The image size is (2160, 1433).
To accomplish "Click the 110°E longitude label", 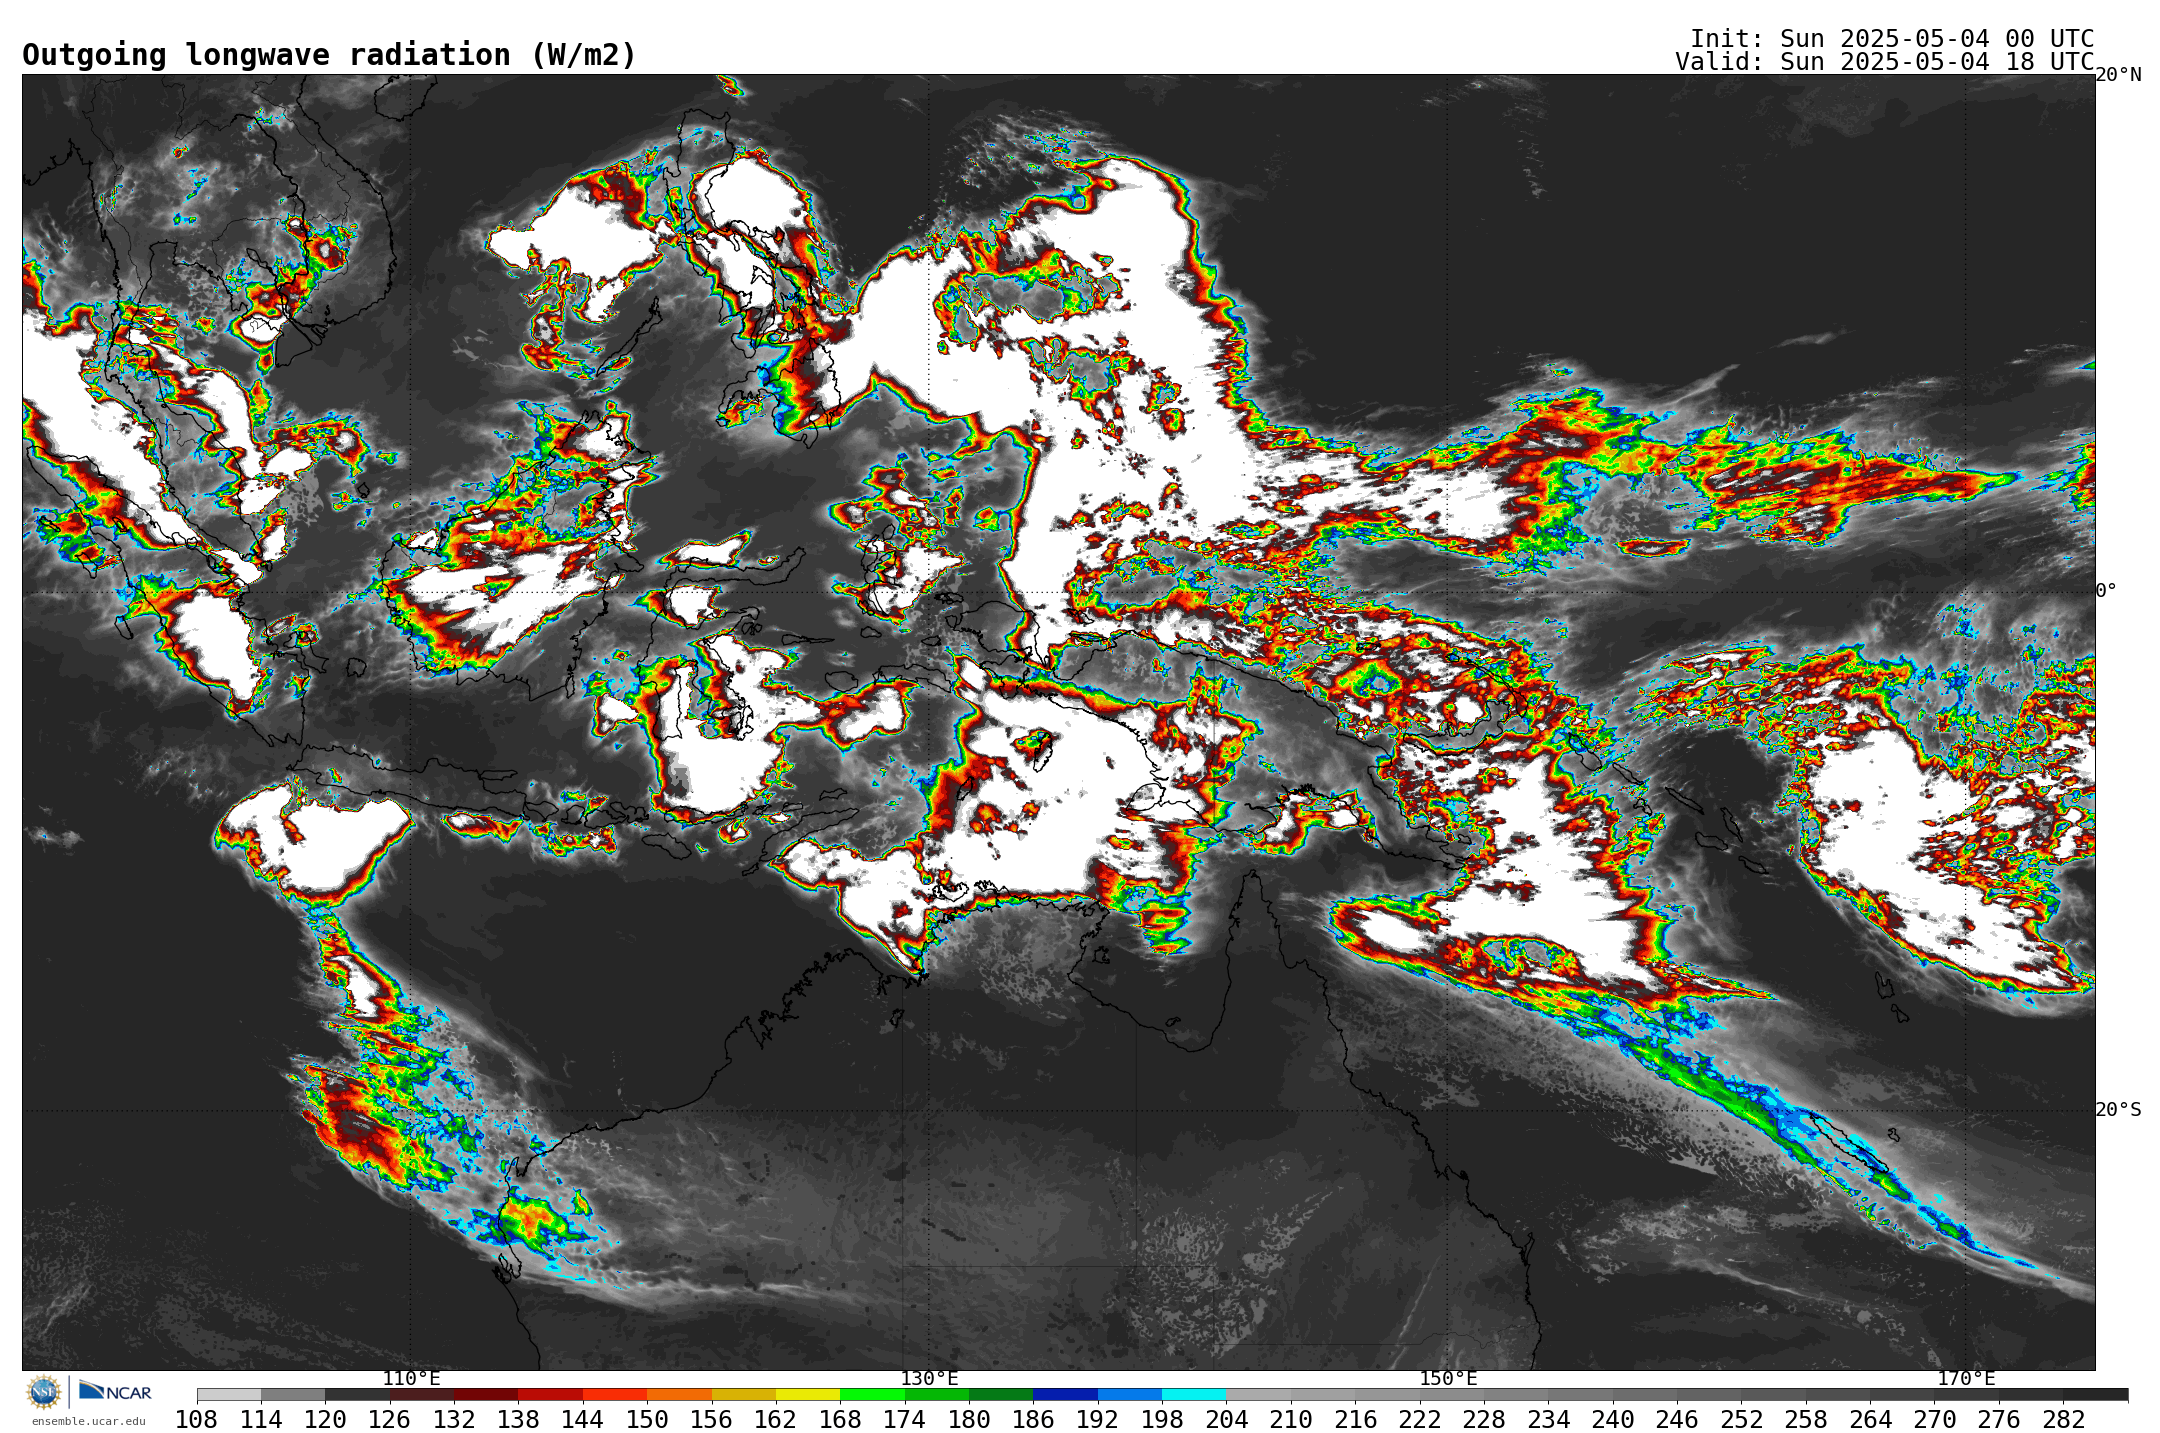I will click(411, 1379).
